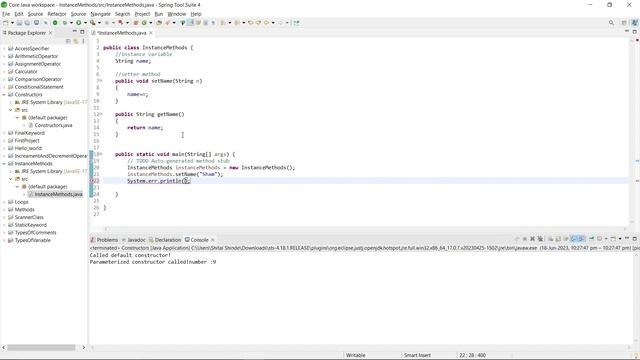Image resolution: width=640 pixels, height=360 pixels.
Task: Switch to the Javadoc tab
Action: pos(133,240)
